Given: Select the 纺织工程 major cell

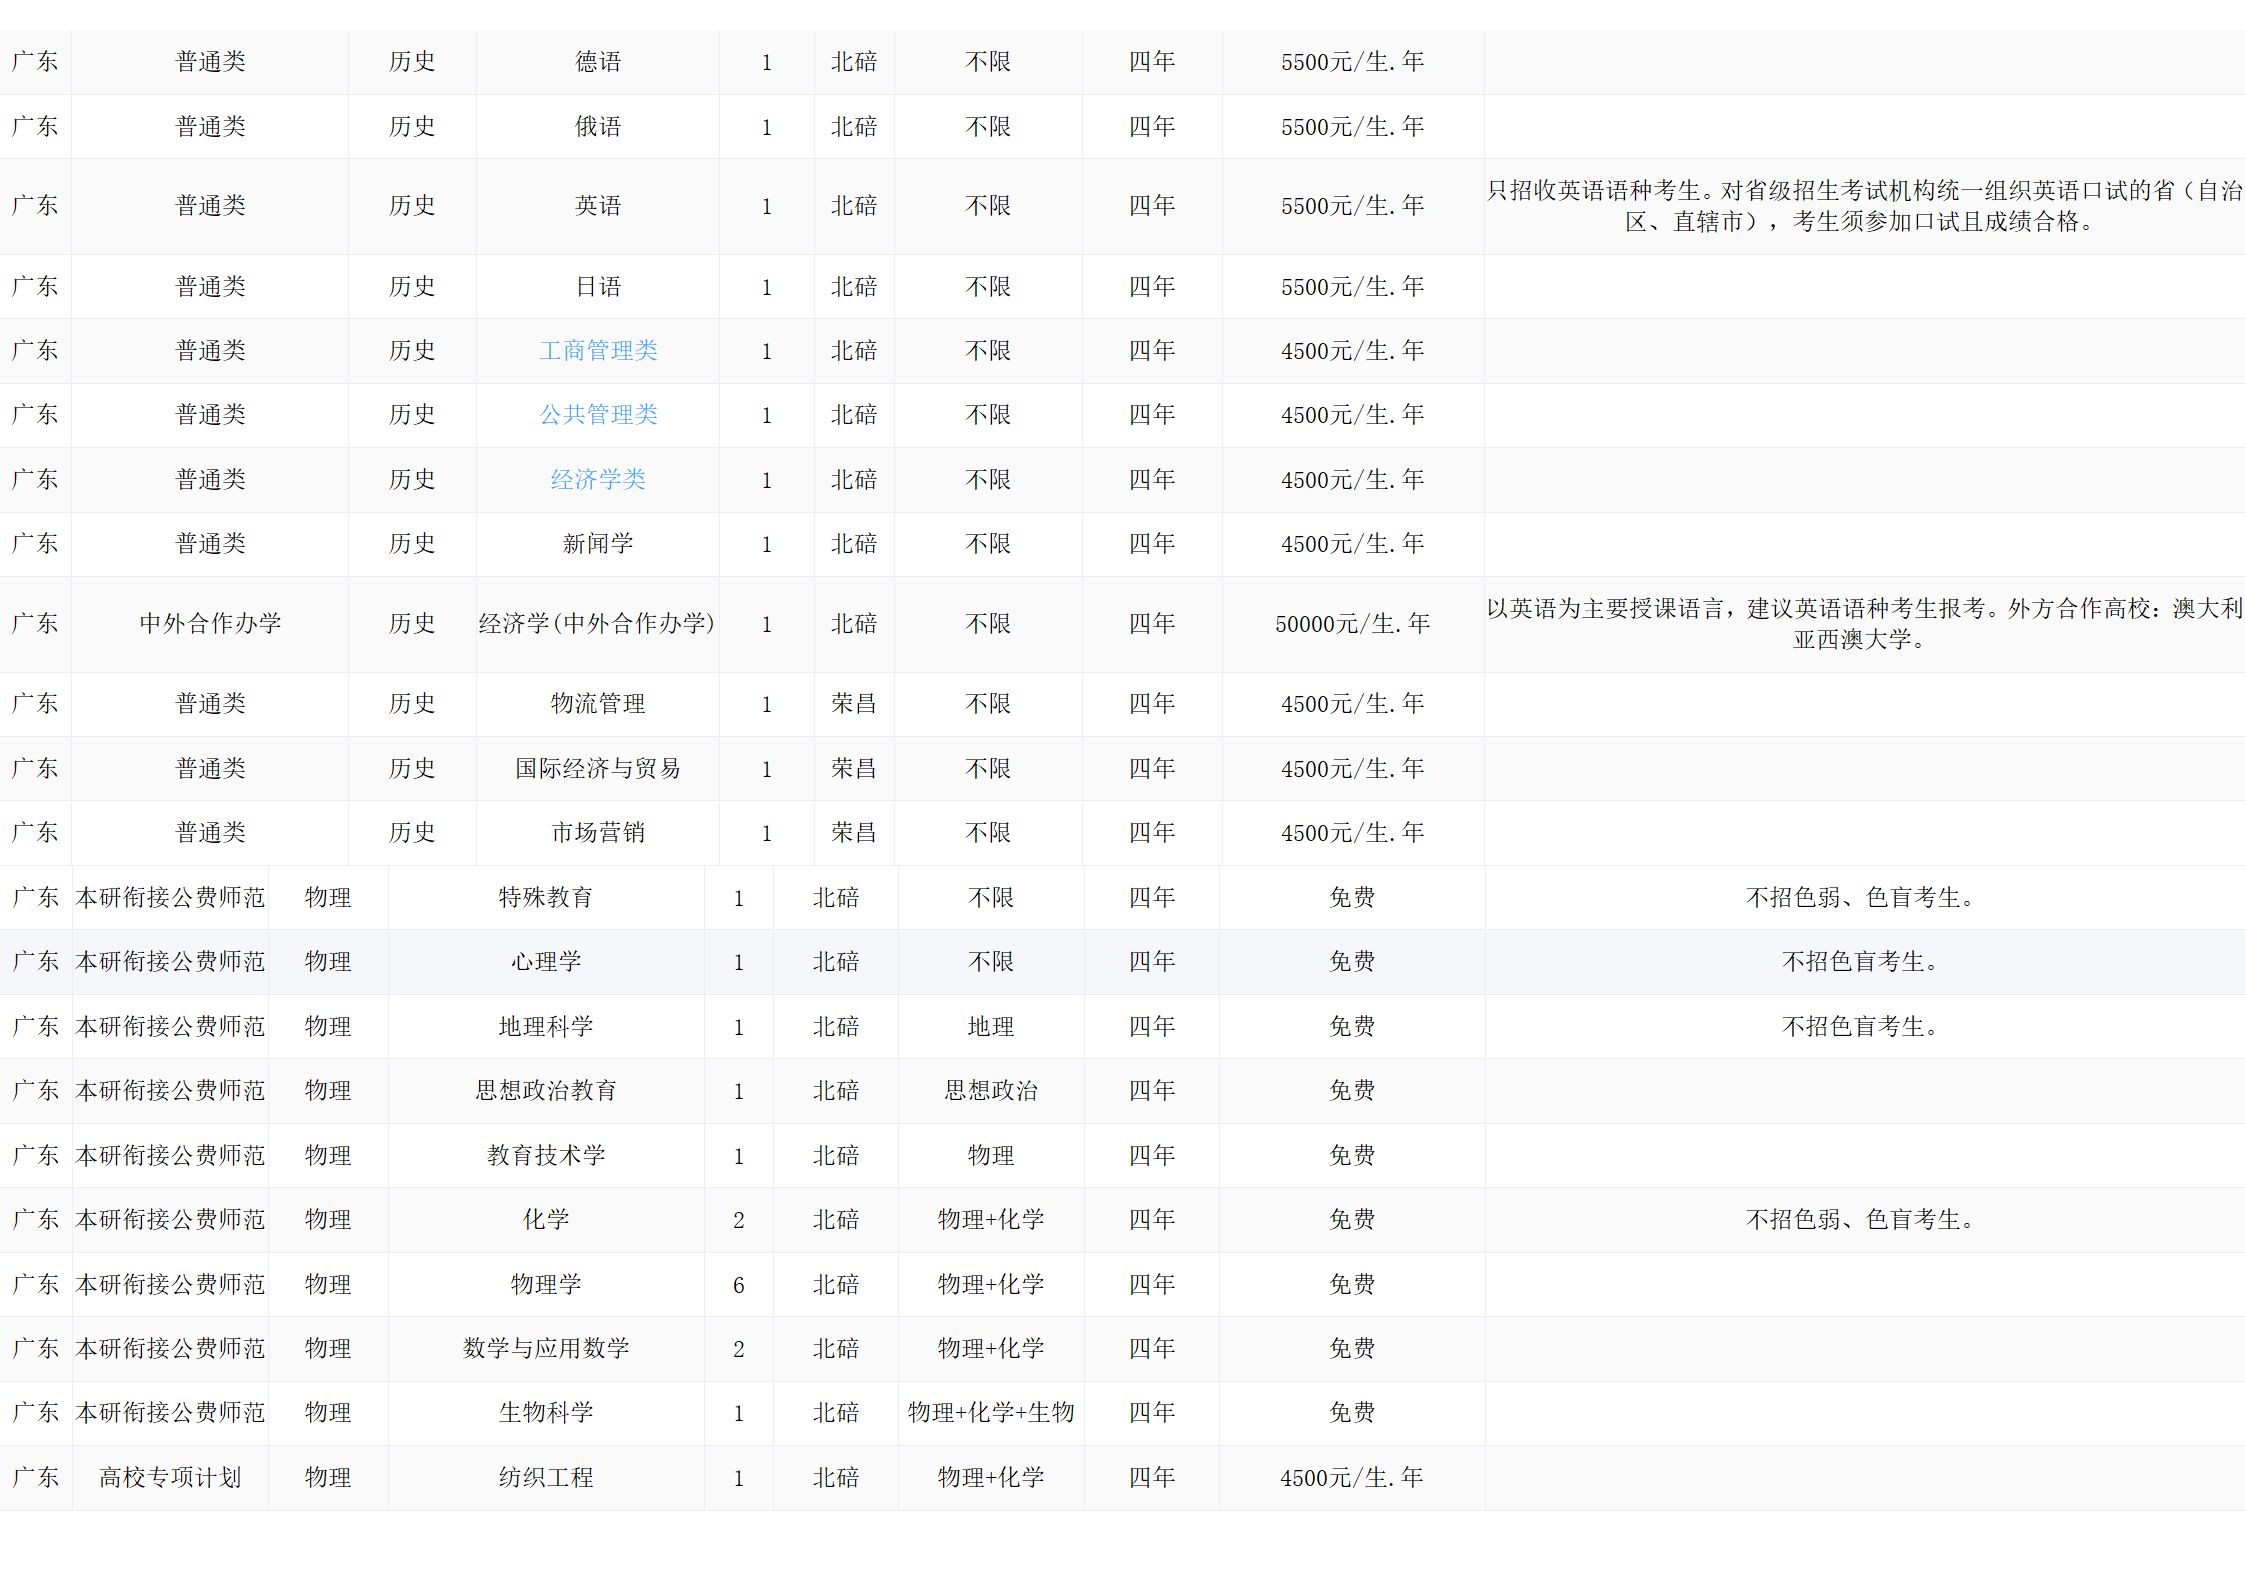Looking at the screenshot, I should tap(546, 1478).
